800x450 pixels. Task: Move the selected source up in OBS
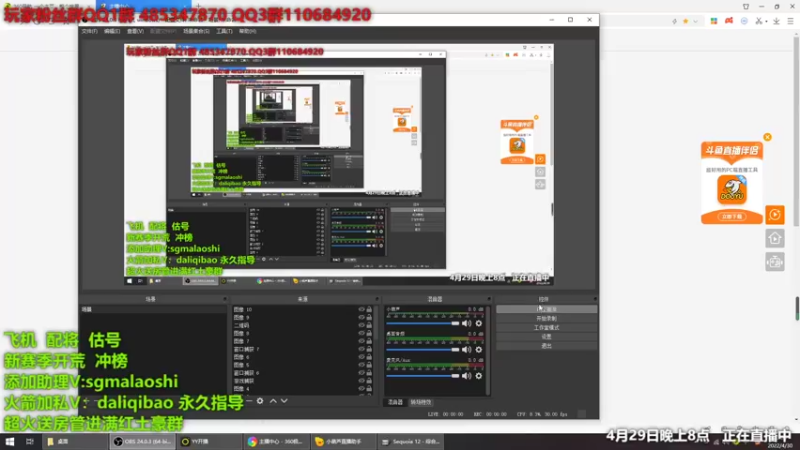coord(273,401)
